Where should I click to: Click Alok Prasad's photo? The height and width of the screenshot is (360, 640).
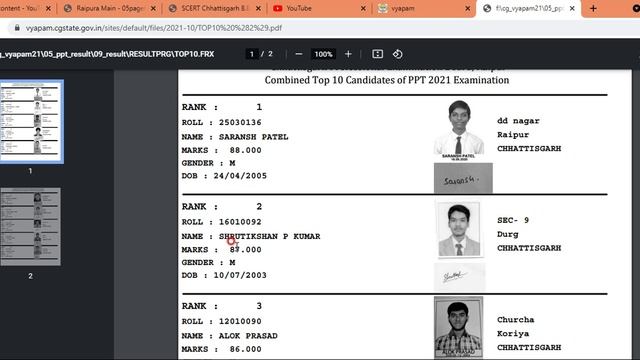[458, 327]
